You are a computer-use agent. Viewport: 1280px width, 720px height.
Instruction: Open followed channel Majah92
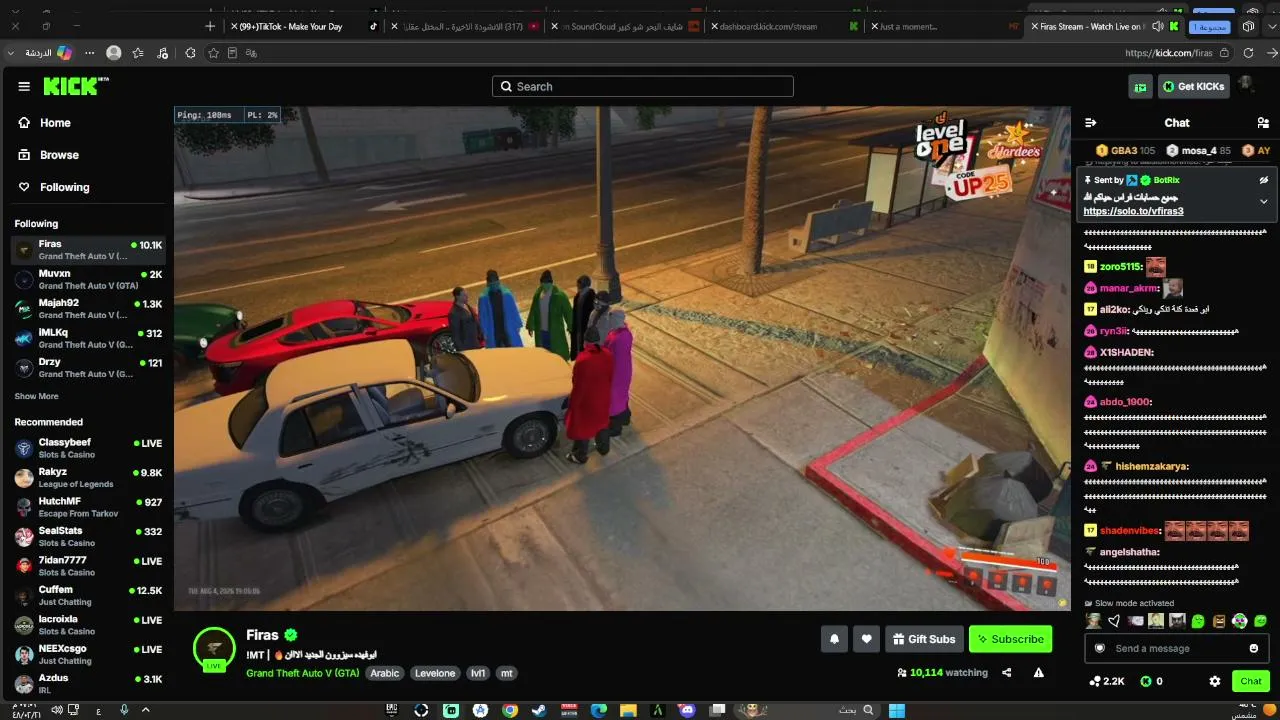click(88, 309)
